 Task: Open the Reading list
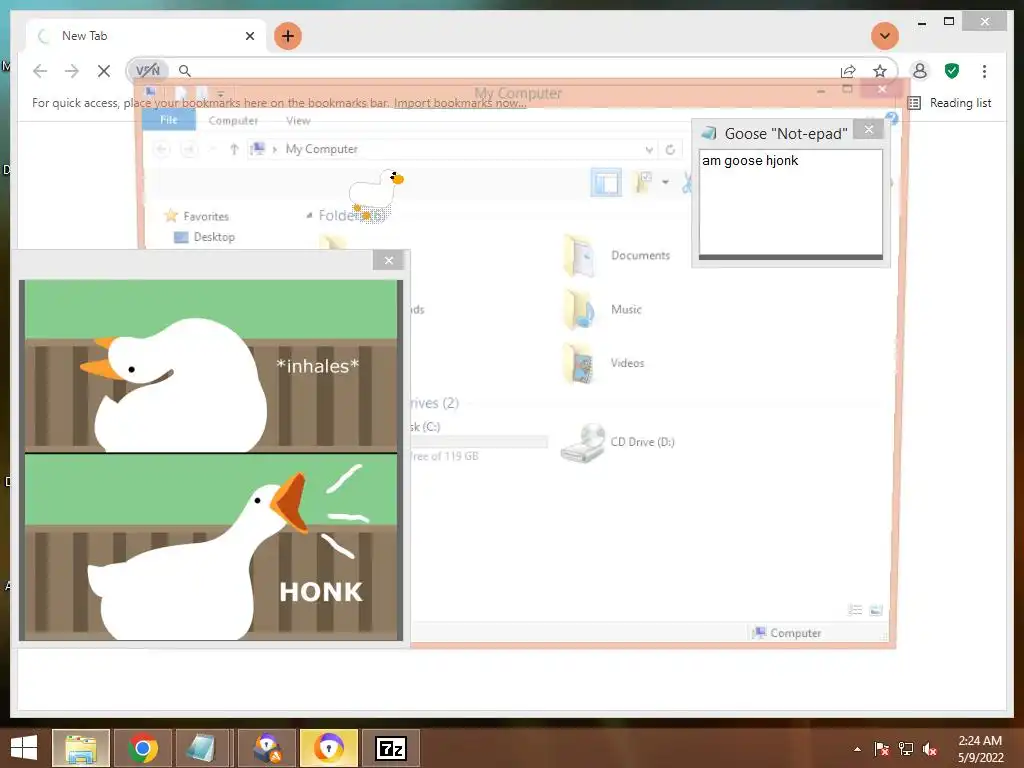click(950, 103)
